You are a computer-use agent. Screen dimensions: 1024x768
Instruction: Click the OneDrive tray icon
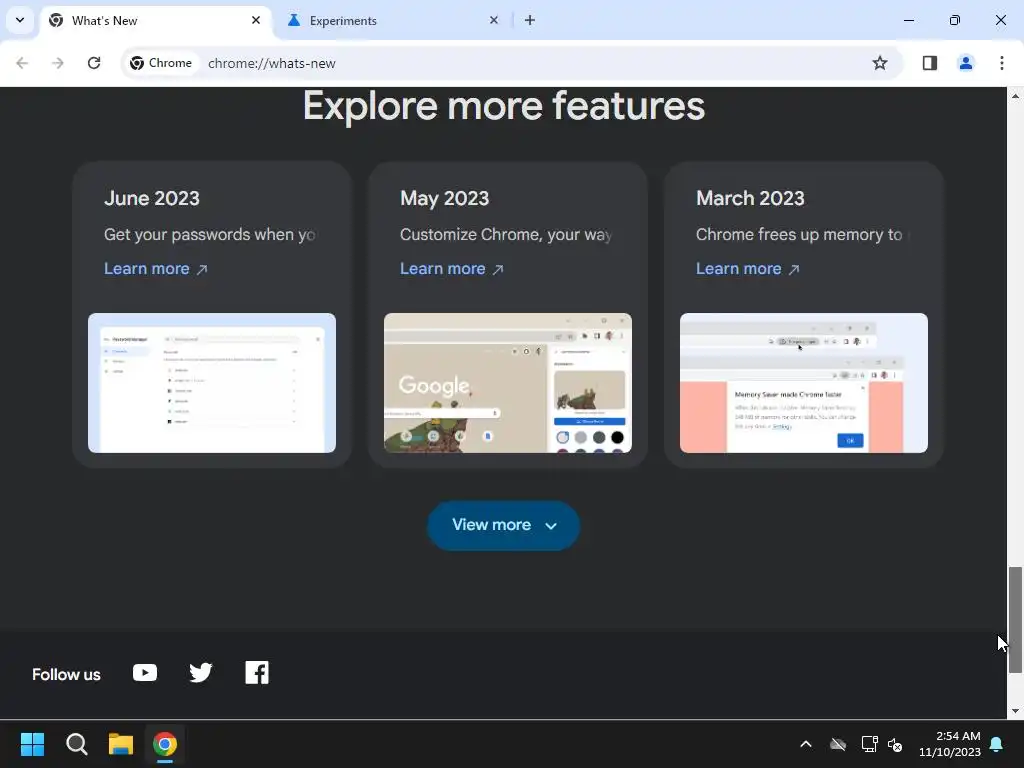[x=838, y=744]
